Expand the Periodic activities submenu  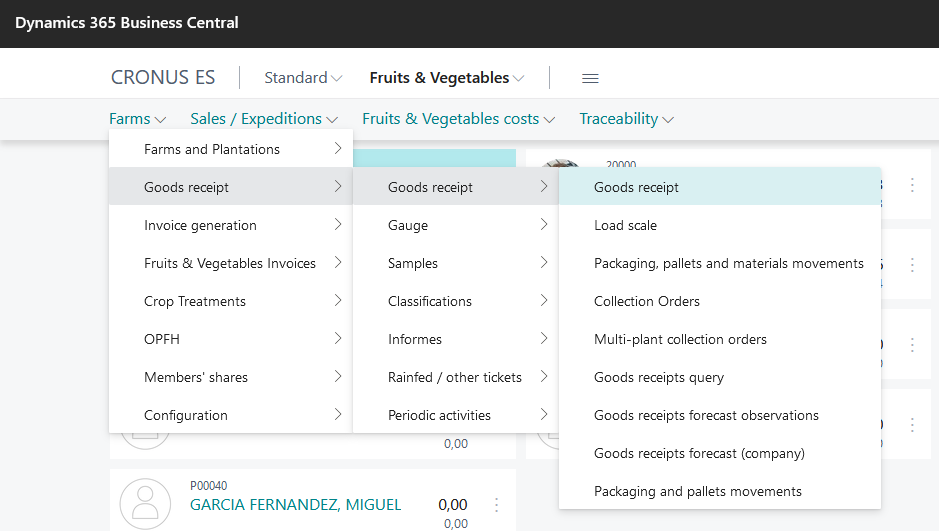(456, 415)
